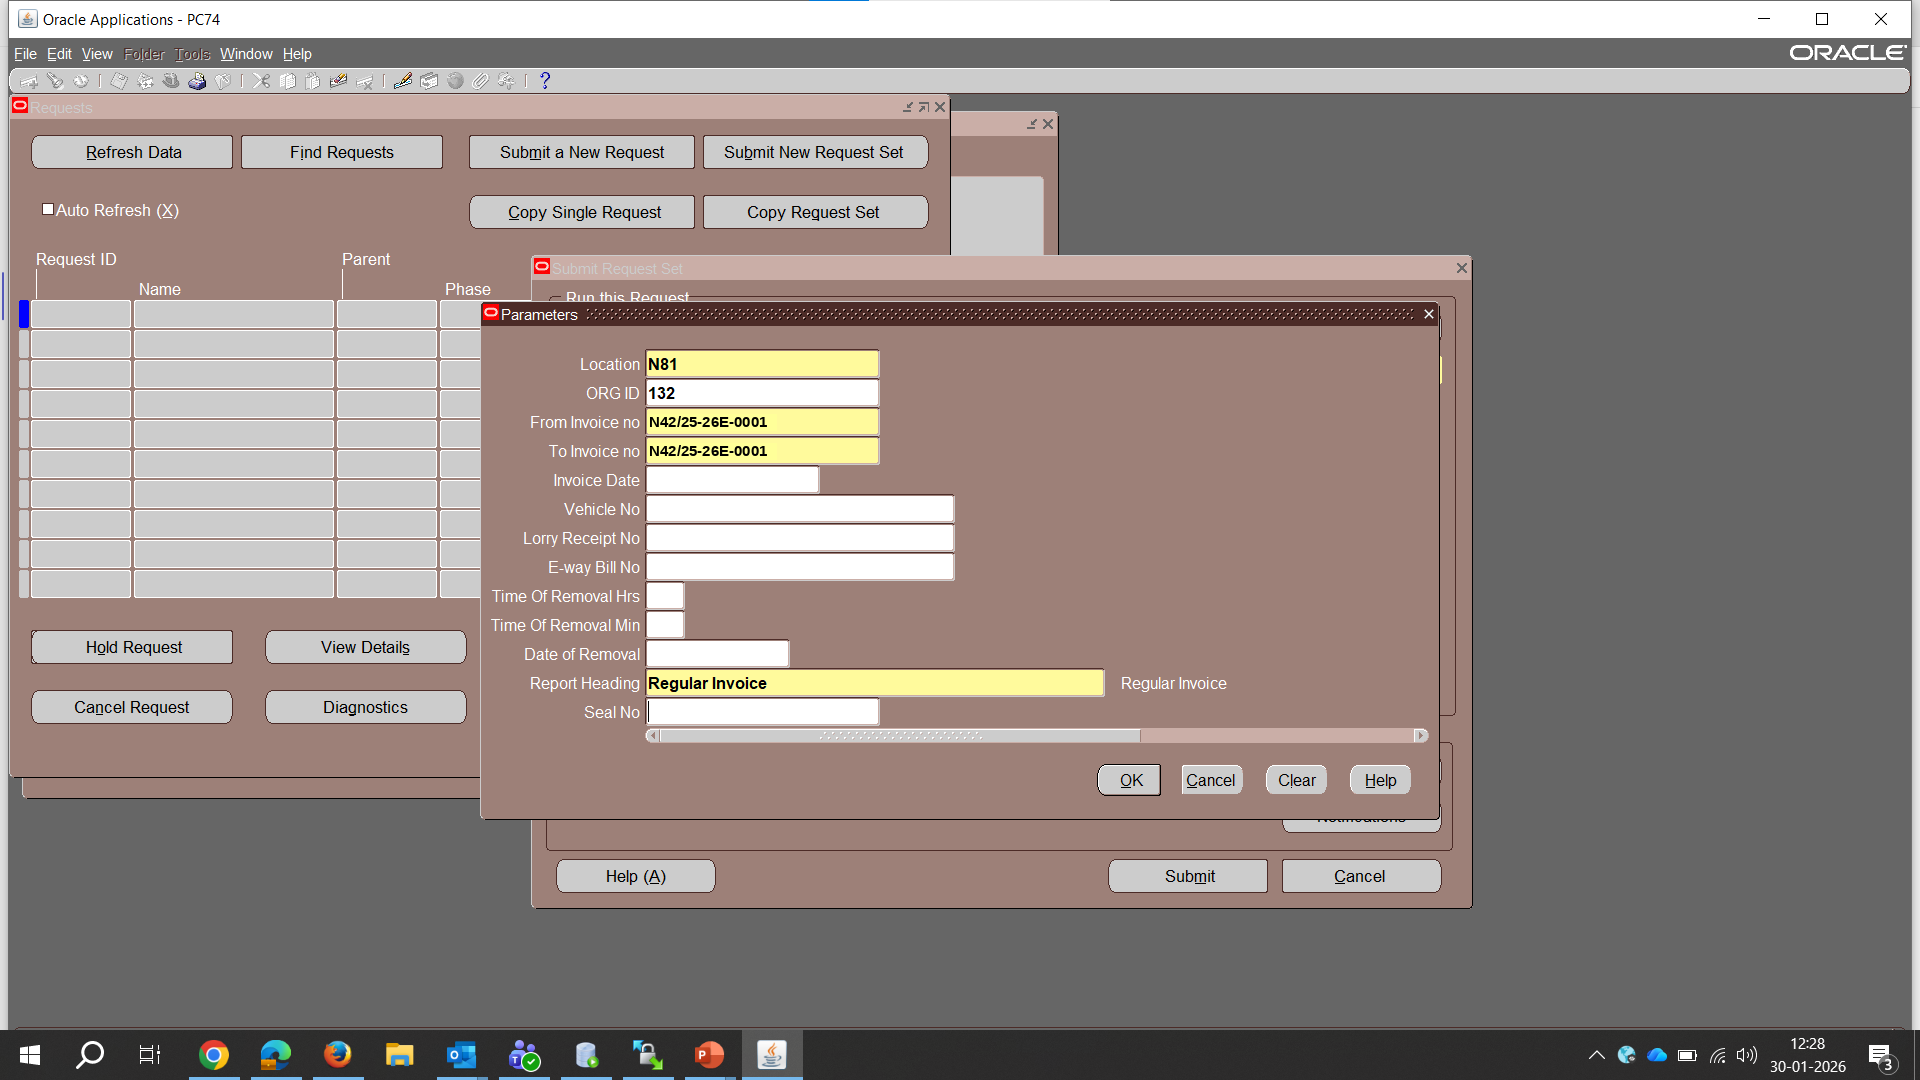Click the Submit New Request Set button
This screenshot has width=1920, height=1080.
[814, 152]
